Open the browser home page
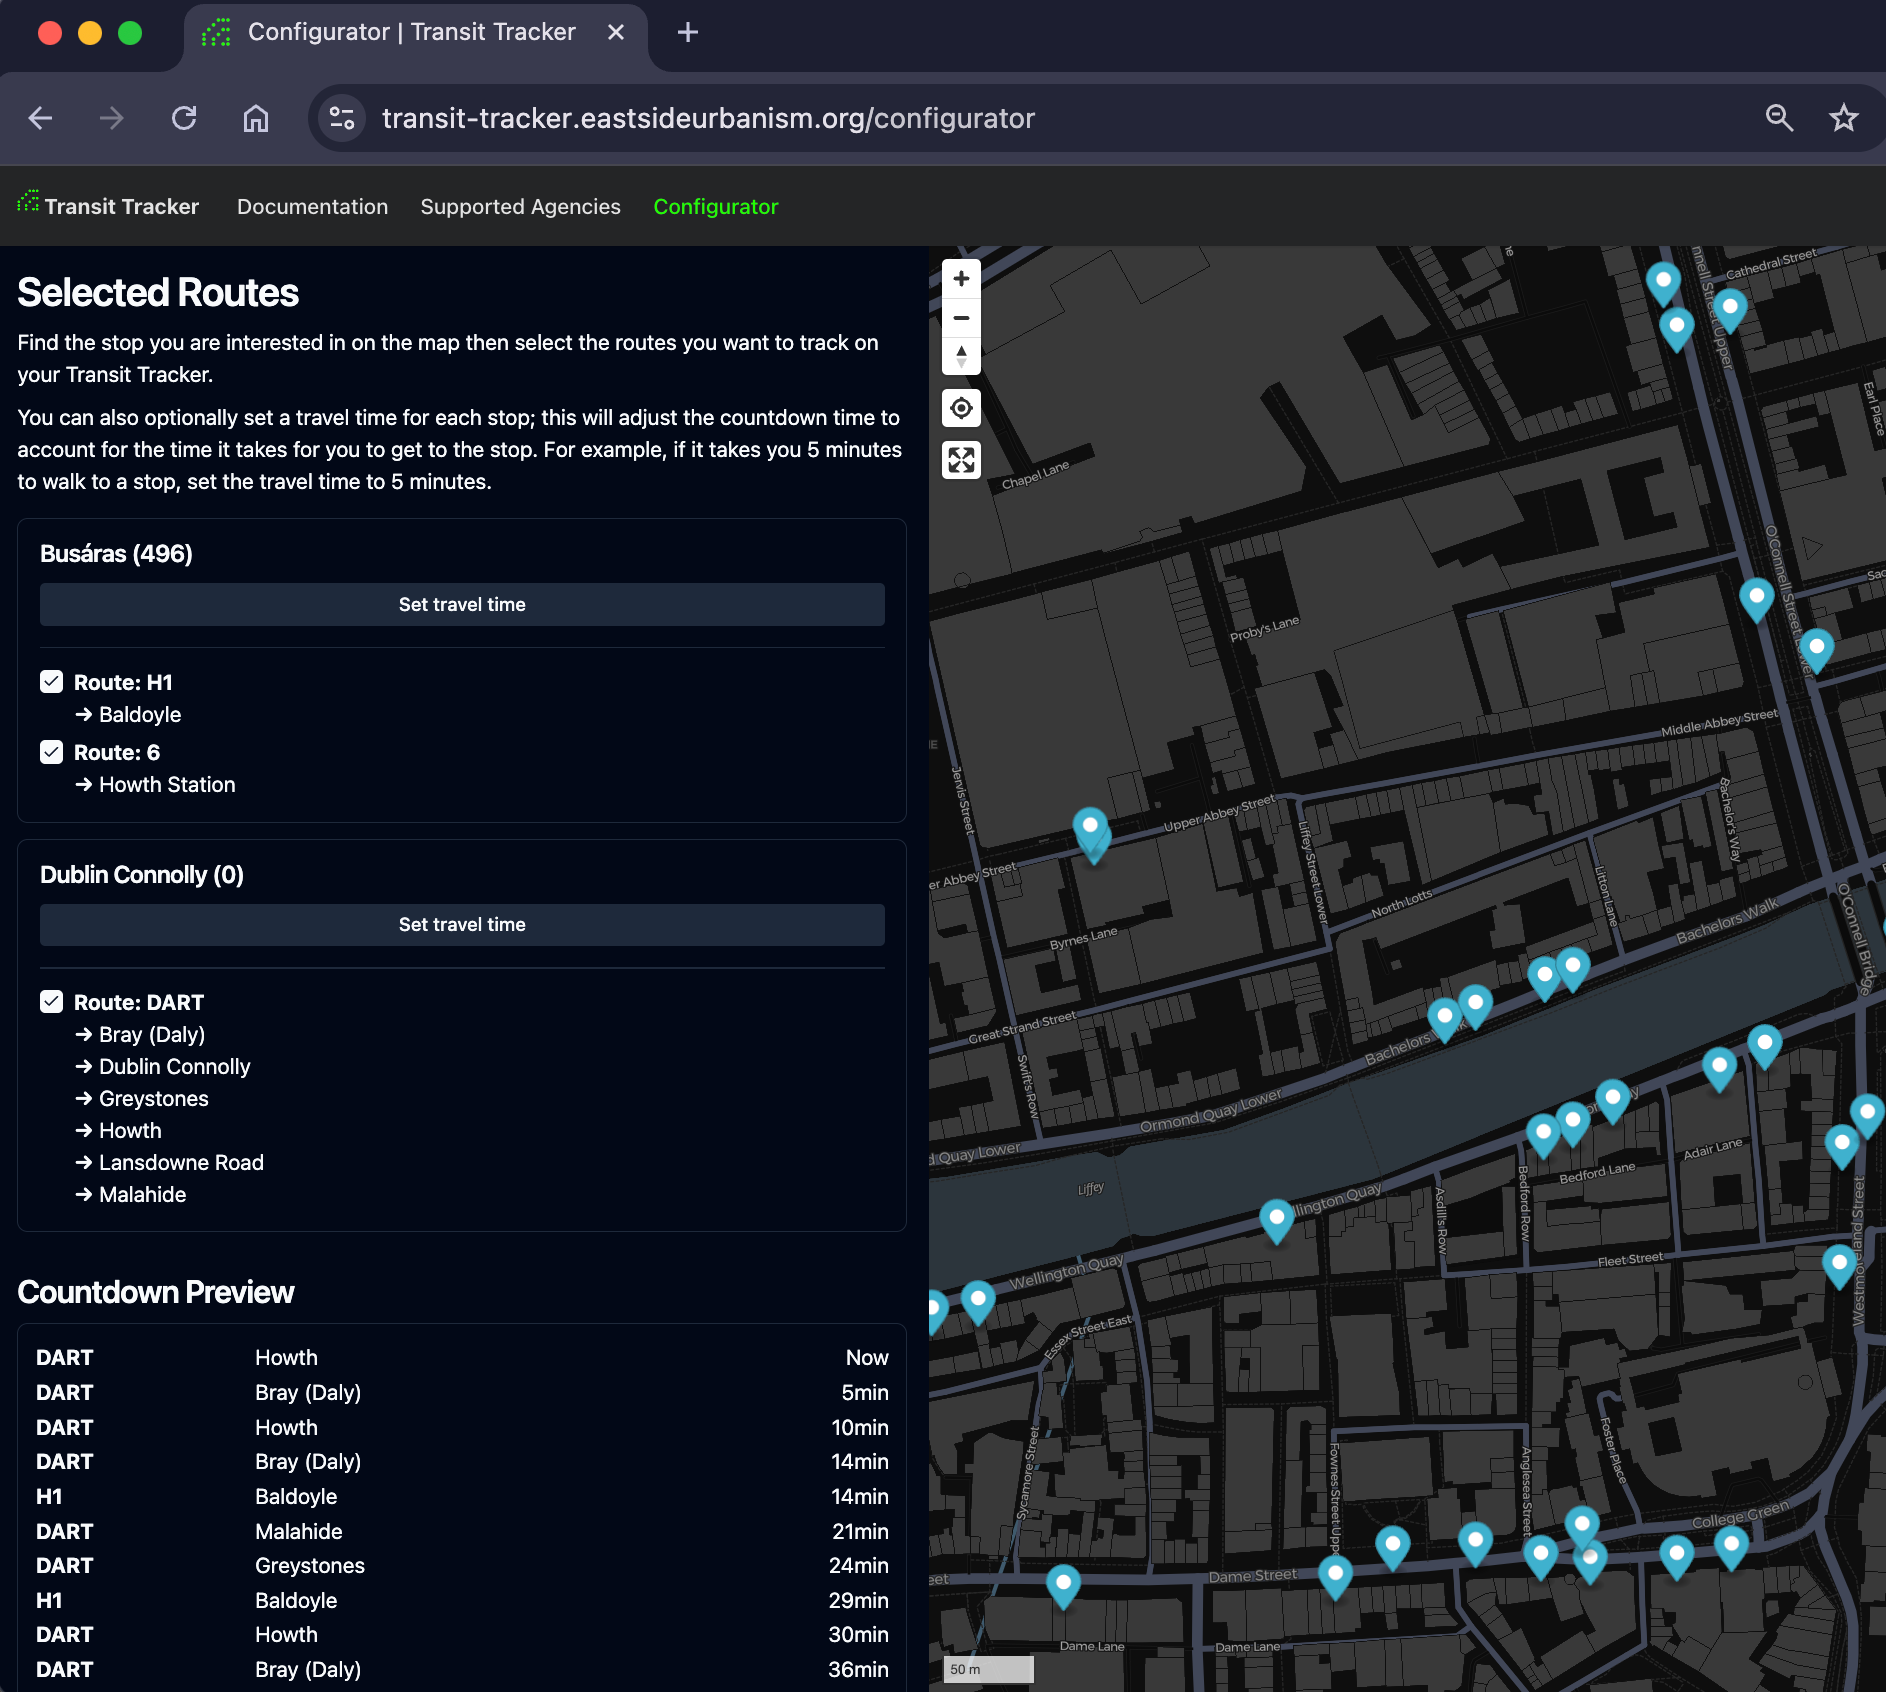Screen dimensions: 1886x1692 pyautogui.click(x=256, y=118)
